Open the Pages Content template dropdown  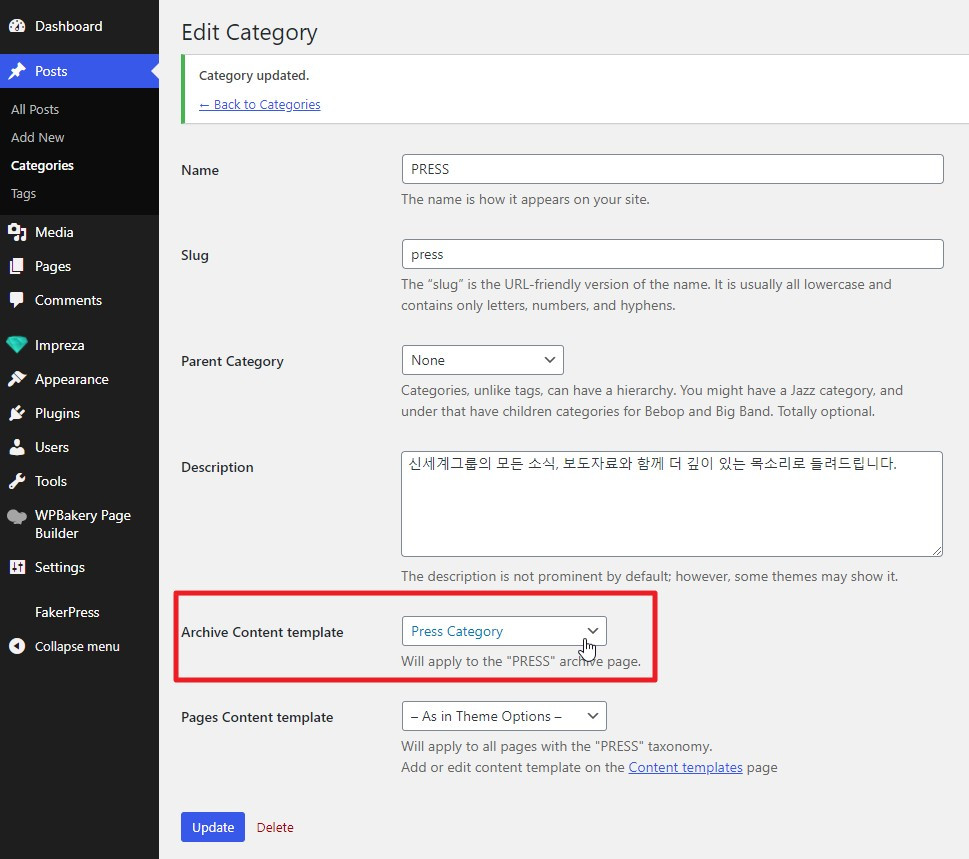click(504, 716)
